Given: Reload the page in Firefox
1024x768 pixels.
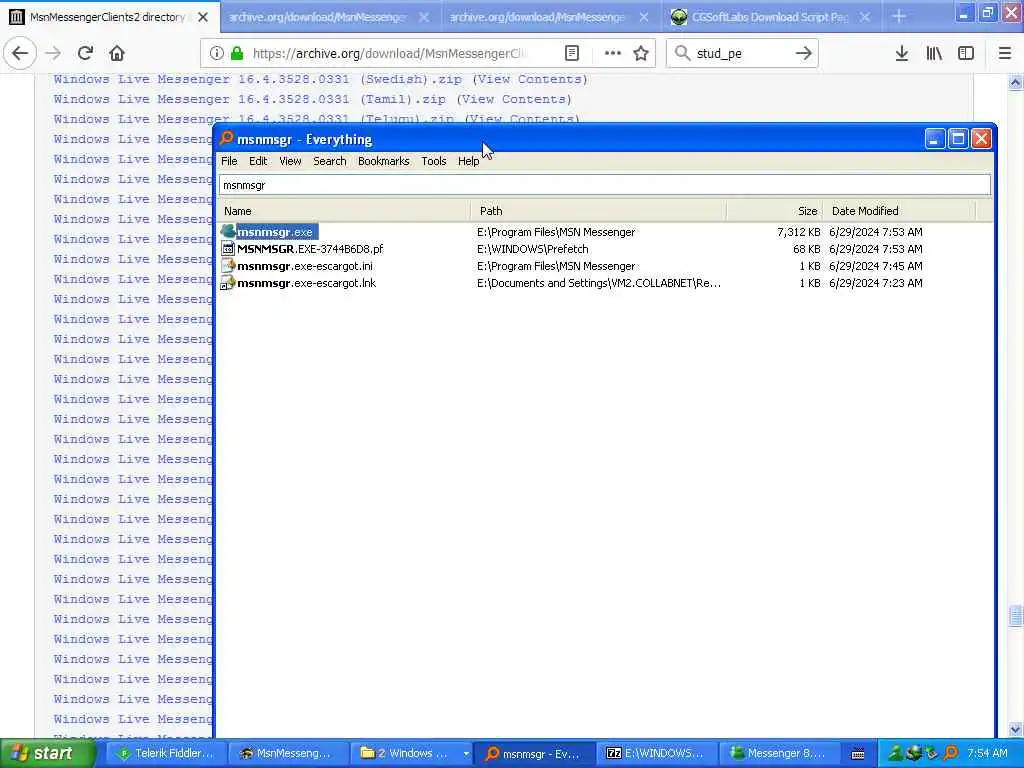Looking at the screenshot, I should pyautogui.click(x=85, y=54).
